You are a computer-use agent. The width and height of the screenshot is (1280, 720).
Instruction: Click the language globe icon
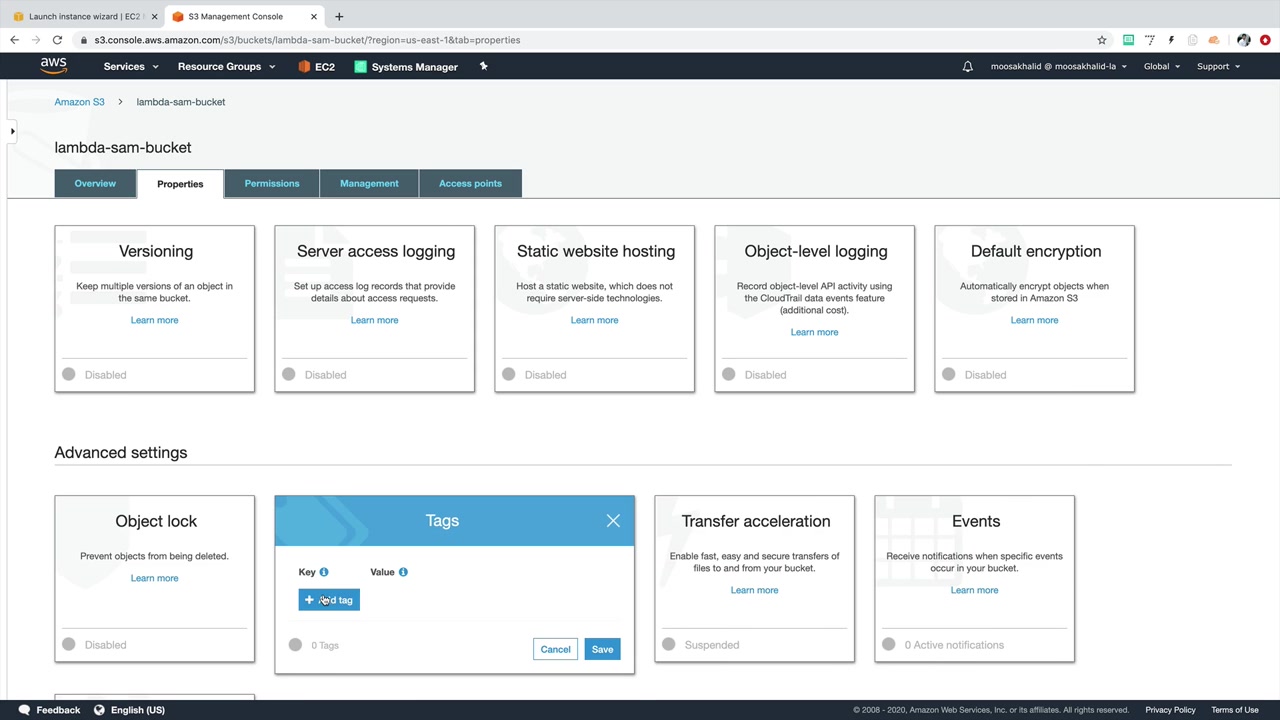click(99, 710)
